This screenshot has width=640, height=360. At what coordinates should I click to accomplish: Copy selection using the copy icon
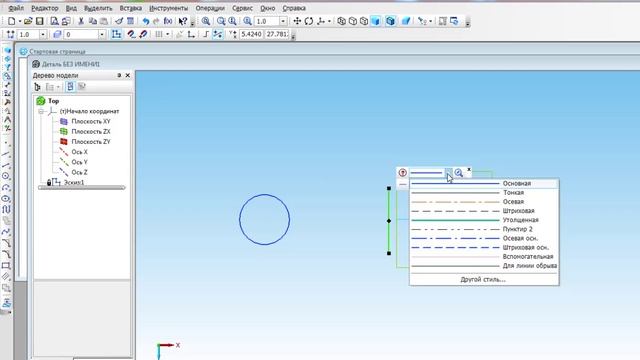coord(93,21)
